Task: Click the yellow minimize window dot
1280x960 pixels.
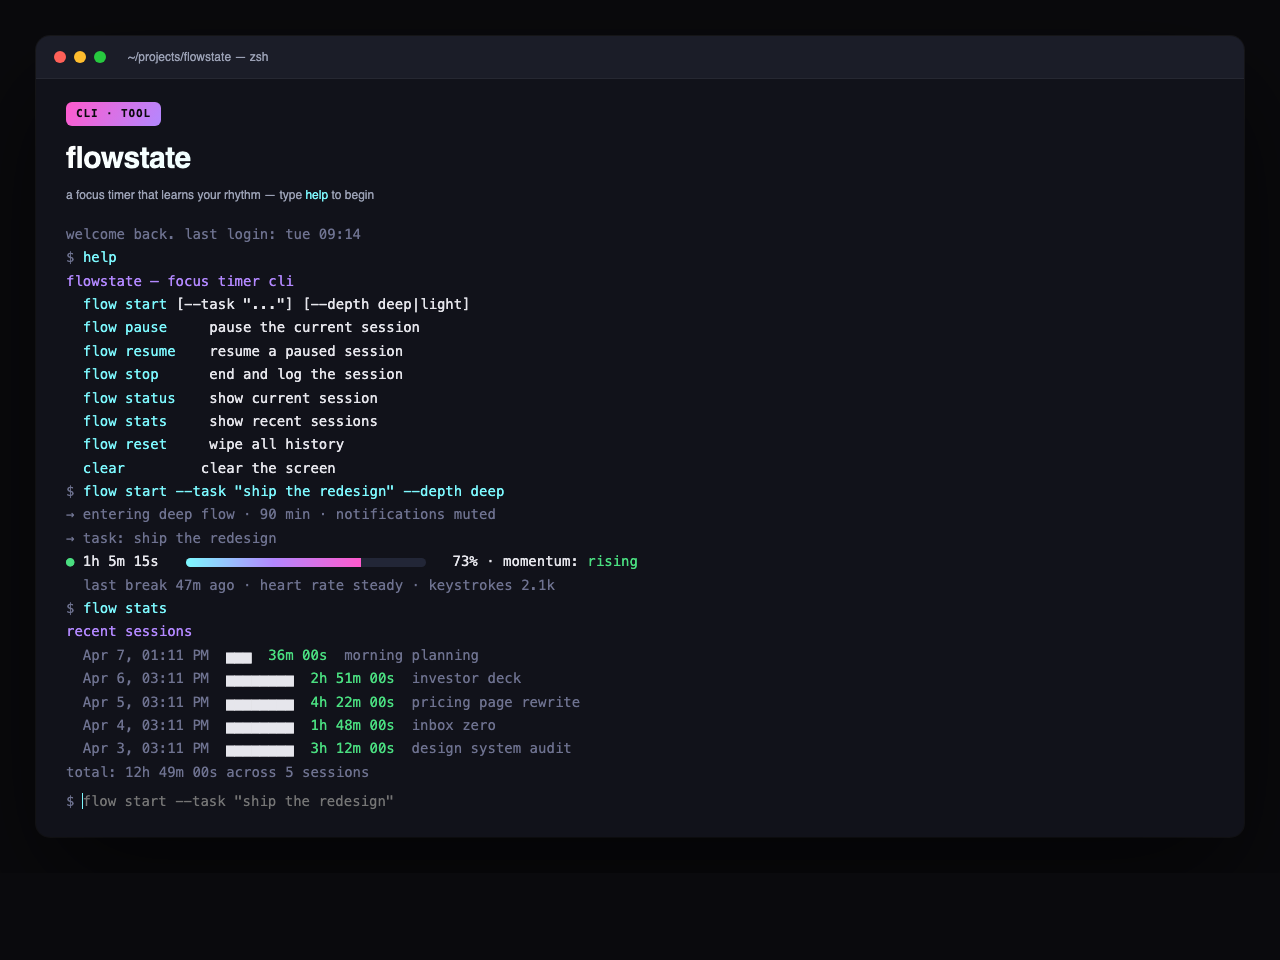Action: (x=80, y=57)
